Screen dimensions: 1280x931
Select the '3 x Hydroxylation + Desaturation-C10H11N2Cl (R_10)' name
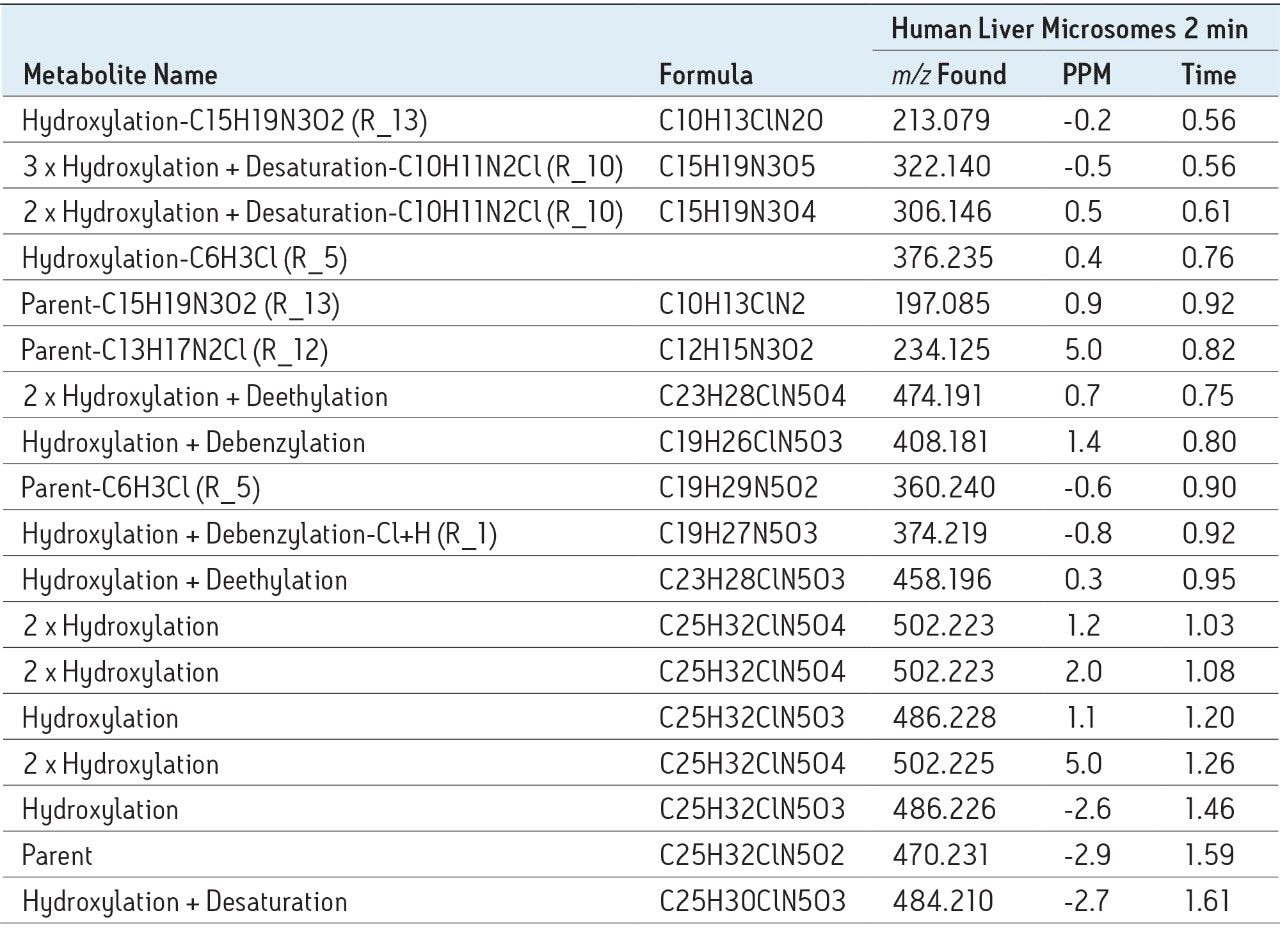(323, 167)
